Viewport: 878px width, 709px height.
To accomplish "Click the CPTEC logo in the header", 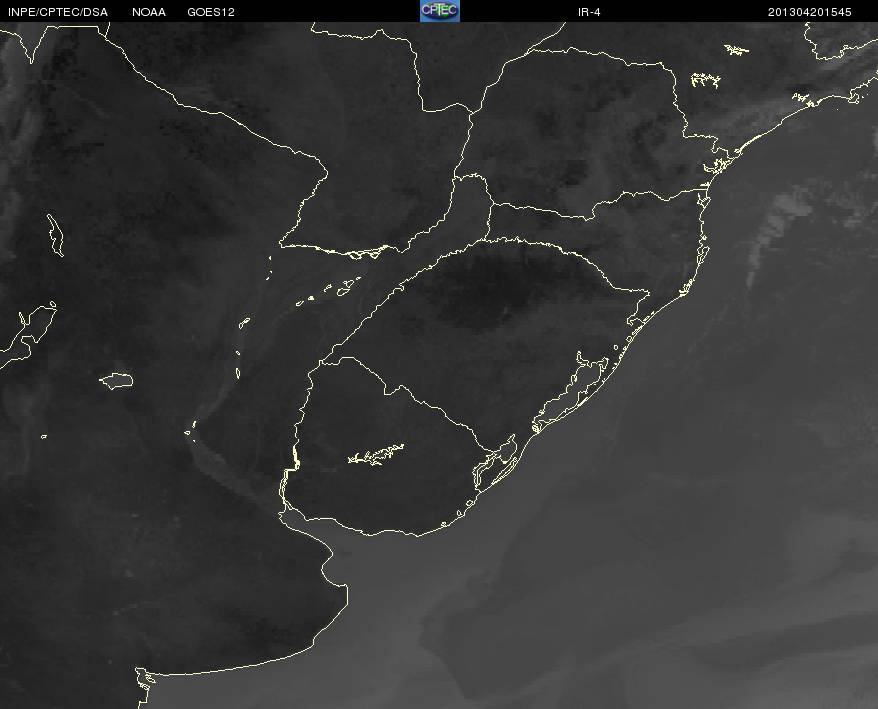I will [x=440, y=11].
